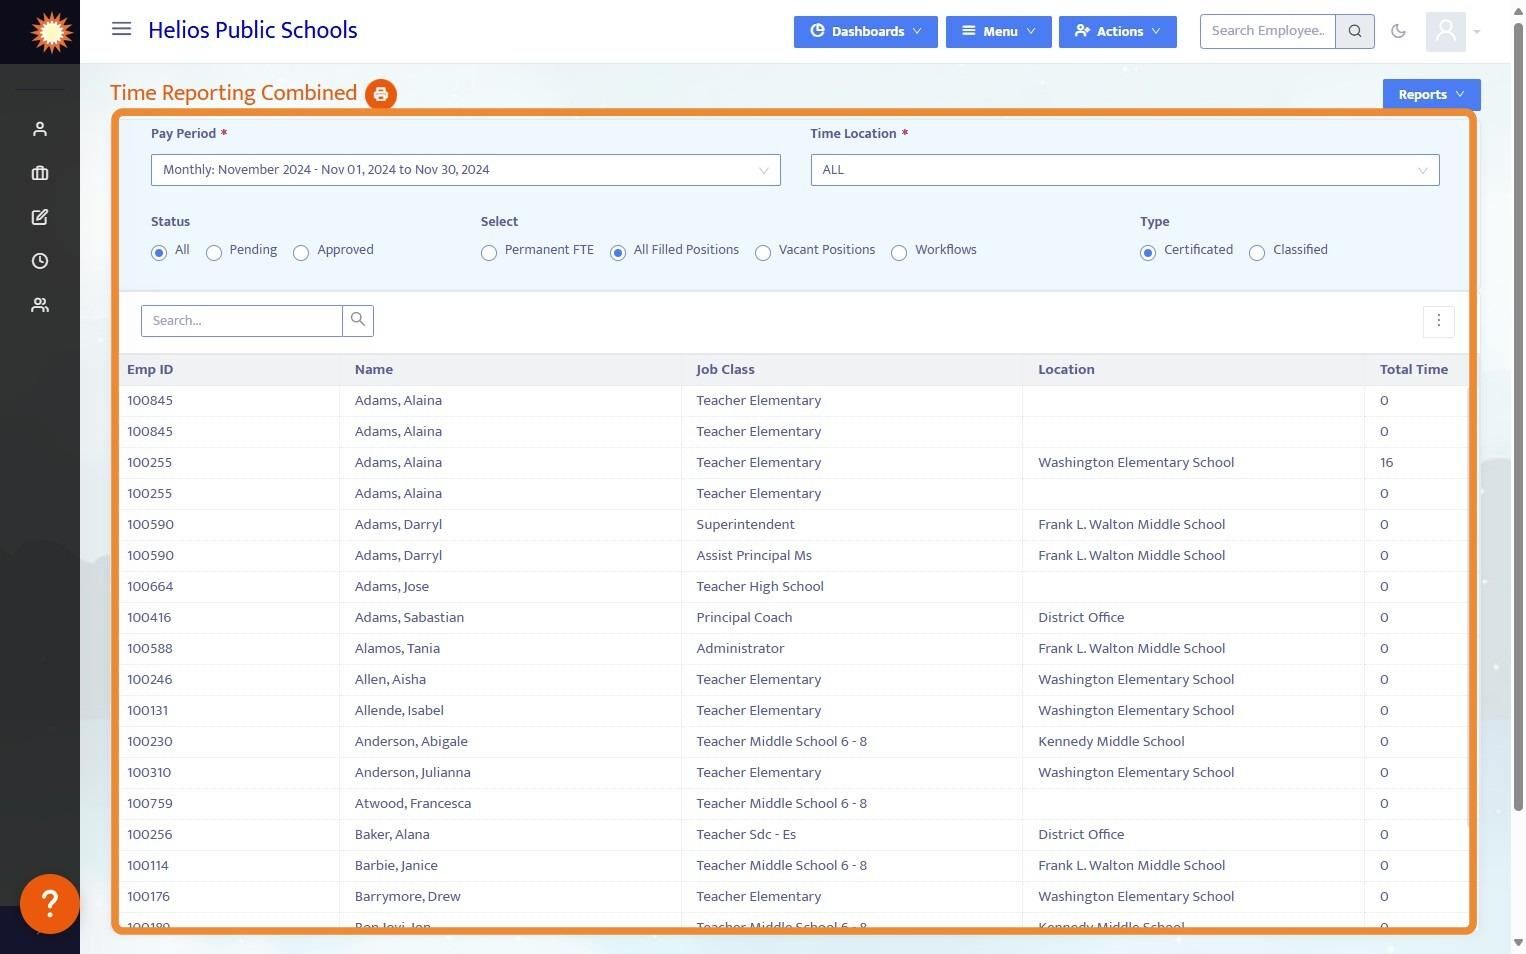Select the Barrymore, Drew name cell
The image size is (1526, 954).
point(408,897)
